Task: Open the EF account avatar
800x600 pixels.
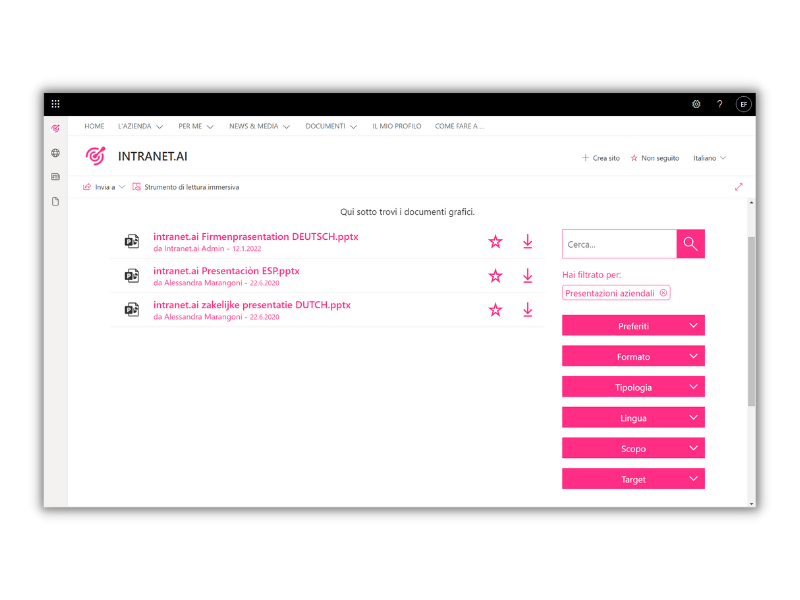Action: (743, 103)
